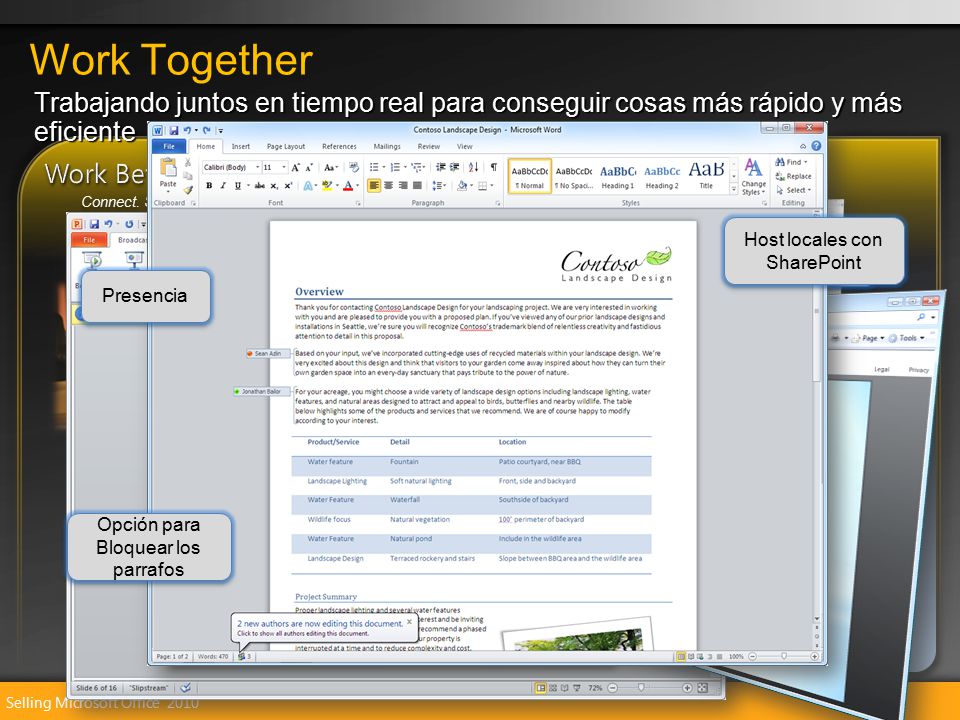The image size is (960, 720).
Task: Toggle Bold formatting
Action: point(209,186)
